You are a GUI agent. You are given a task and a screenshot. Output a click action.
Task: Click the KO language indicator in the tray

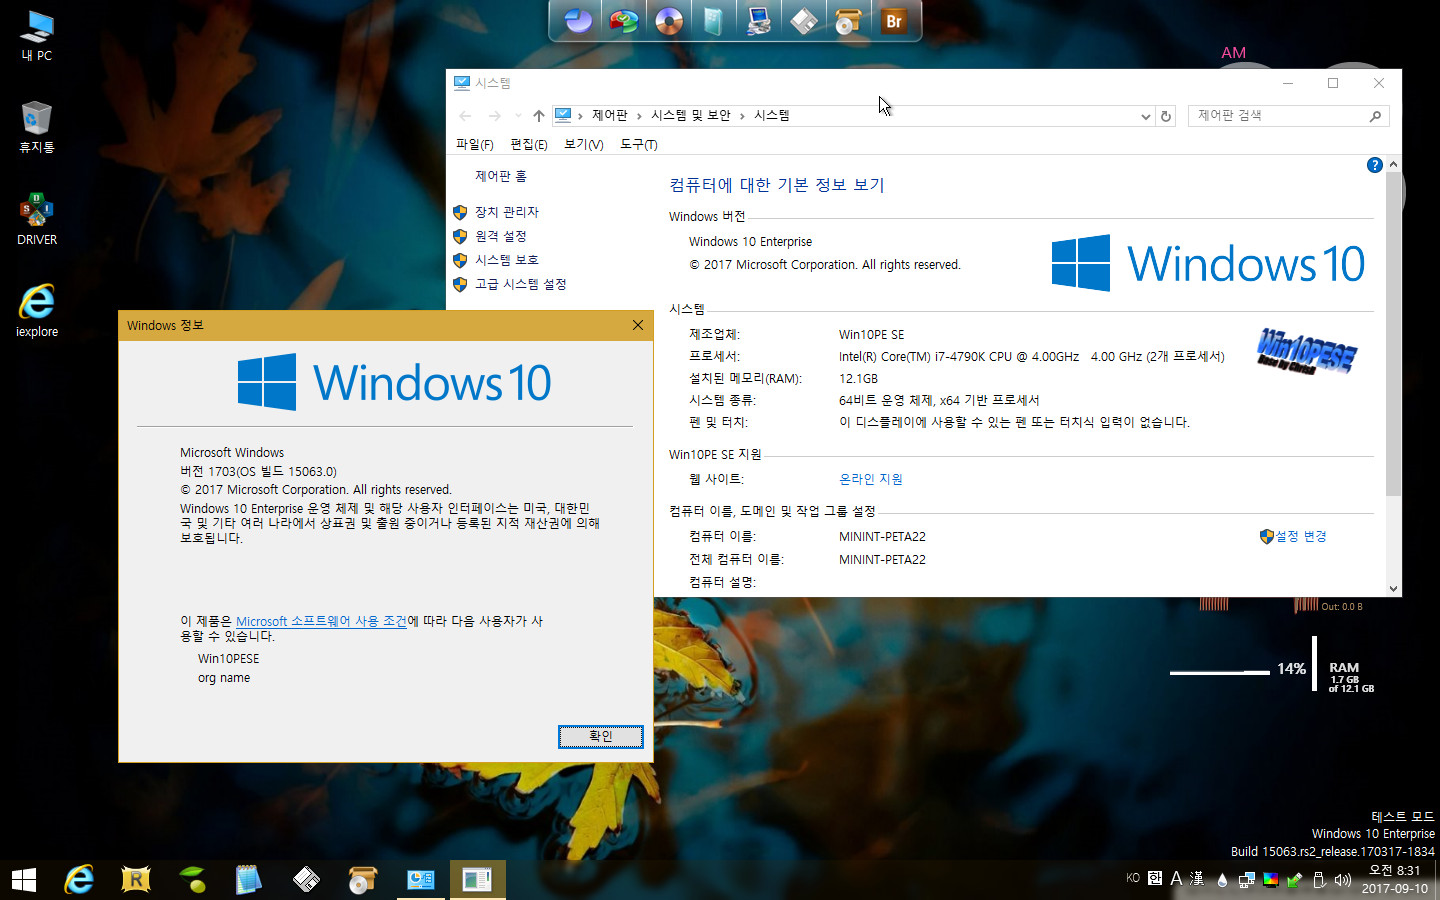point(1133,878)
